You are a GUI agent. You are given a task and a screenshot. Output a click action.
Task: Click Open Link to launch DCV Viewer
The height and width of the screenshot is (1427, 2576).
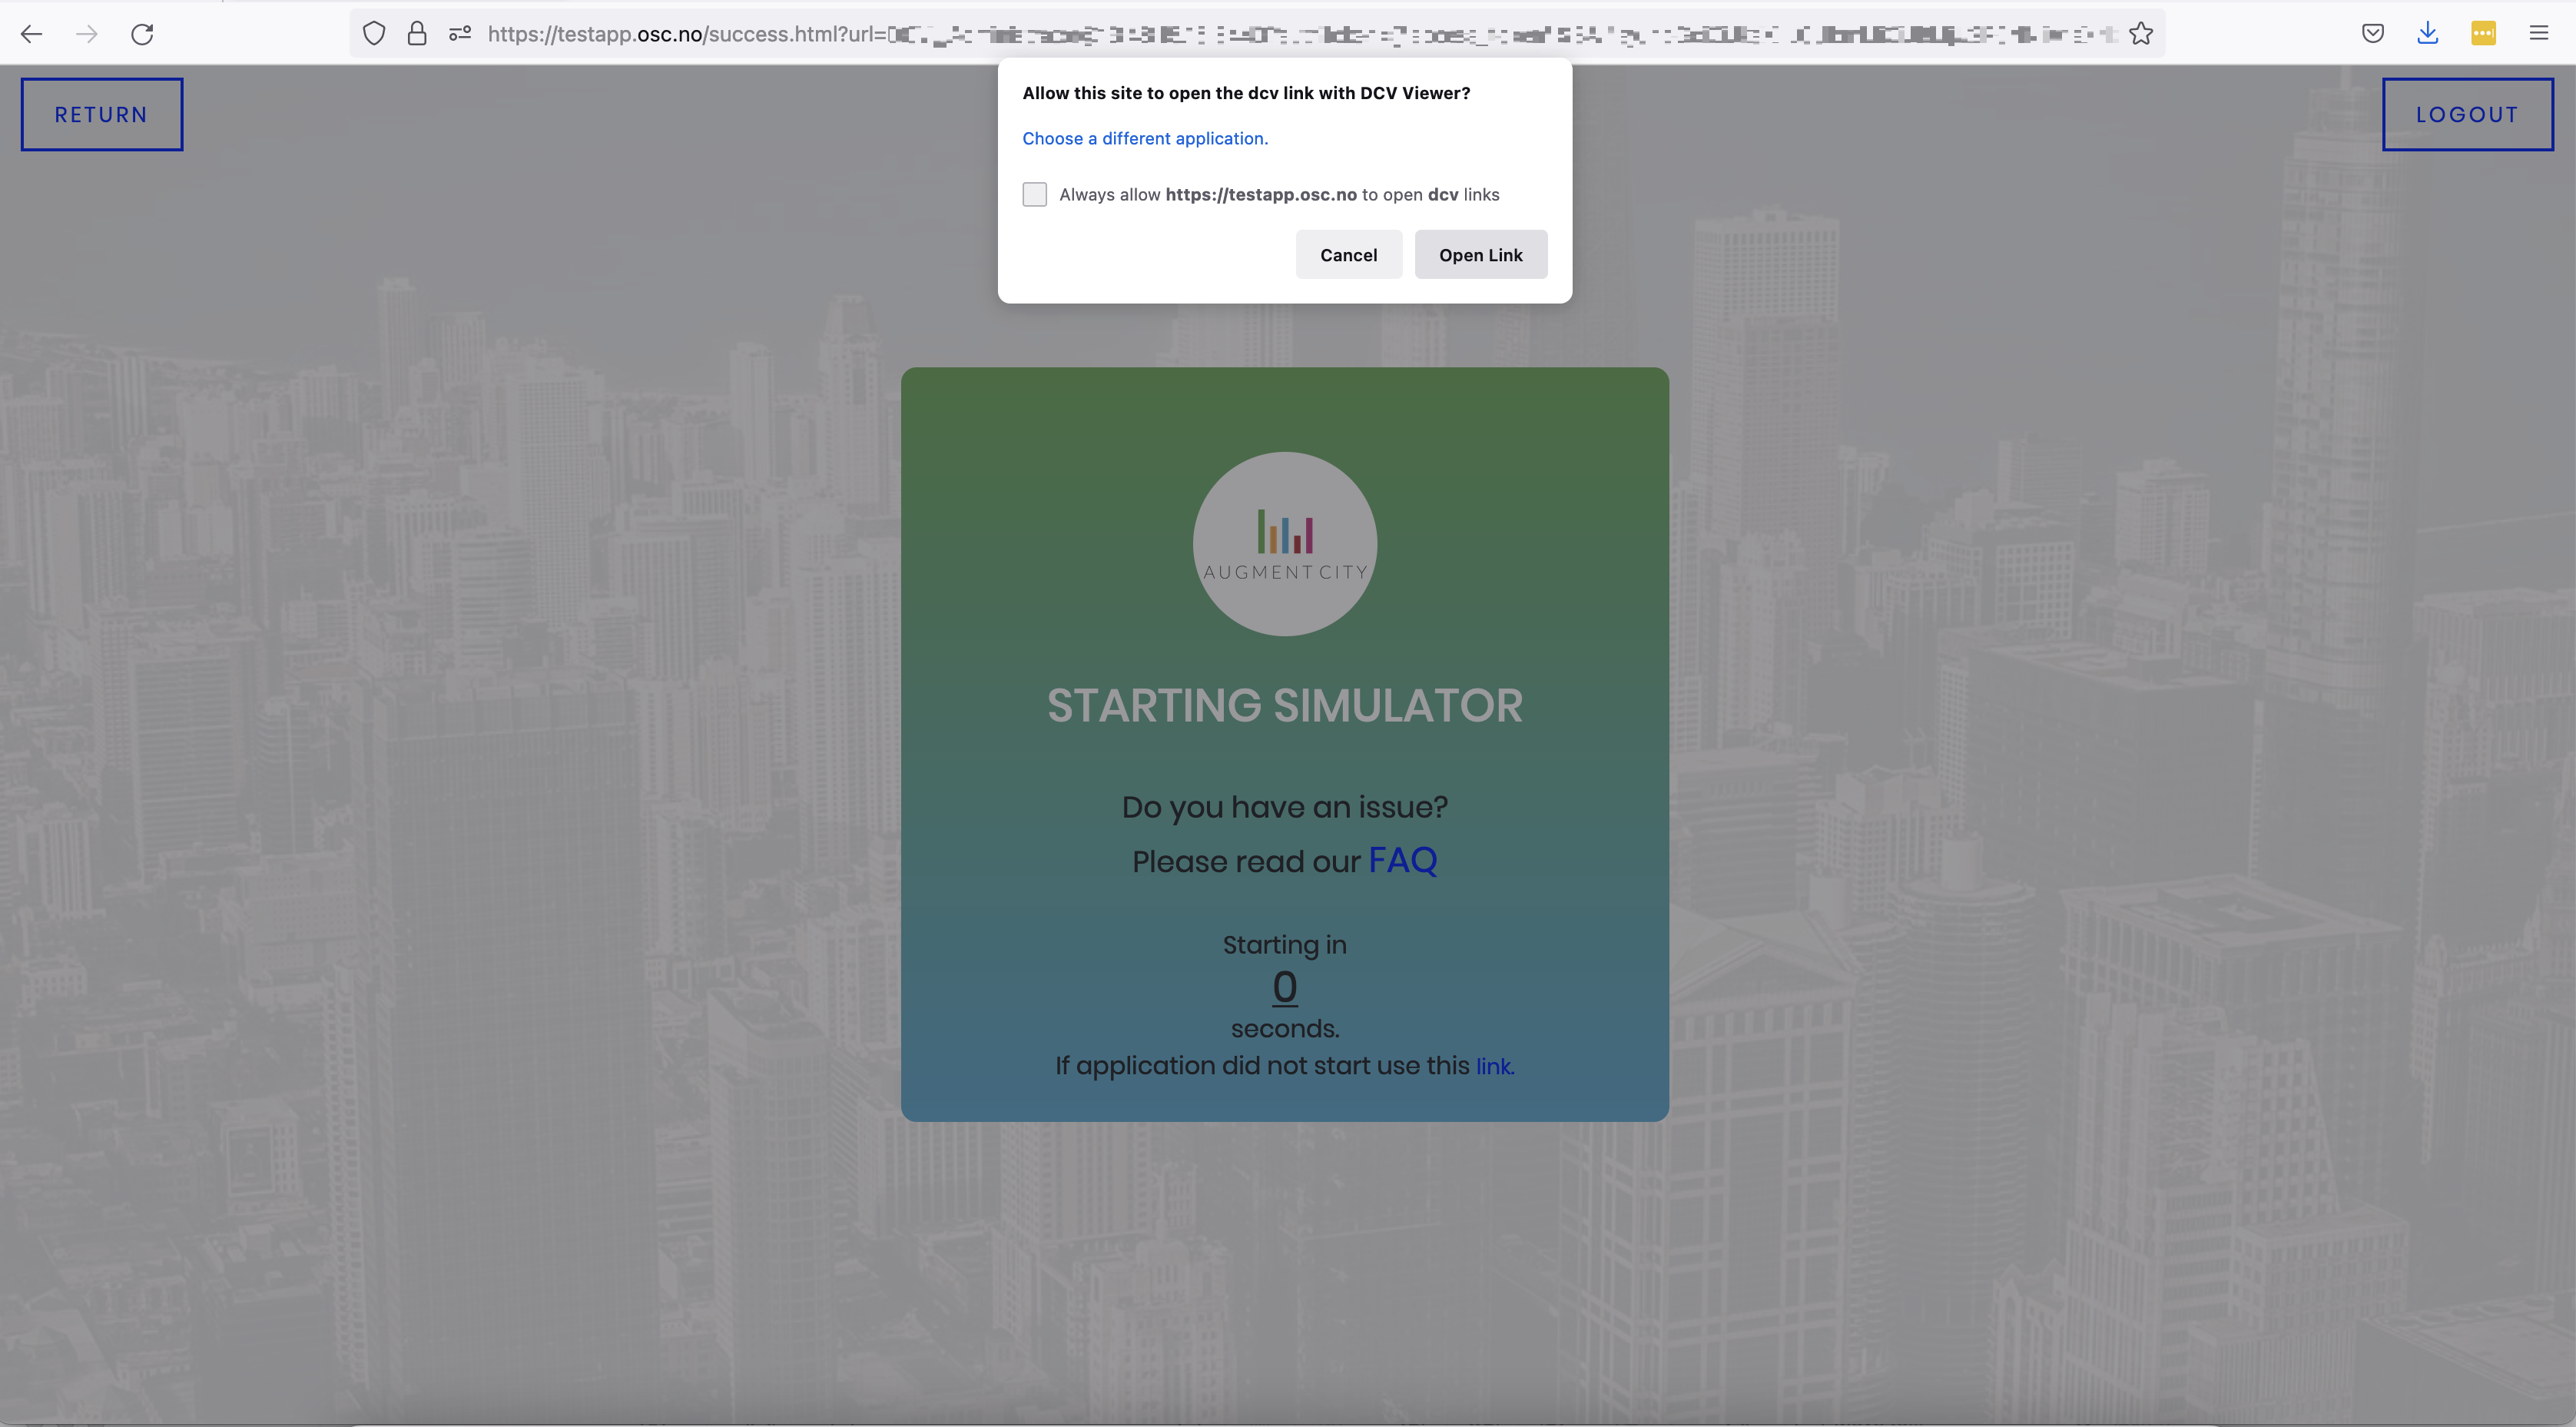click(1480, 253)
